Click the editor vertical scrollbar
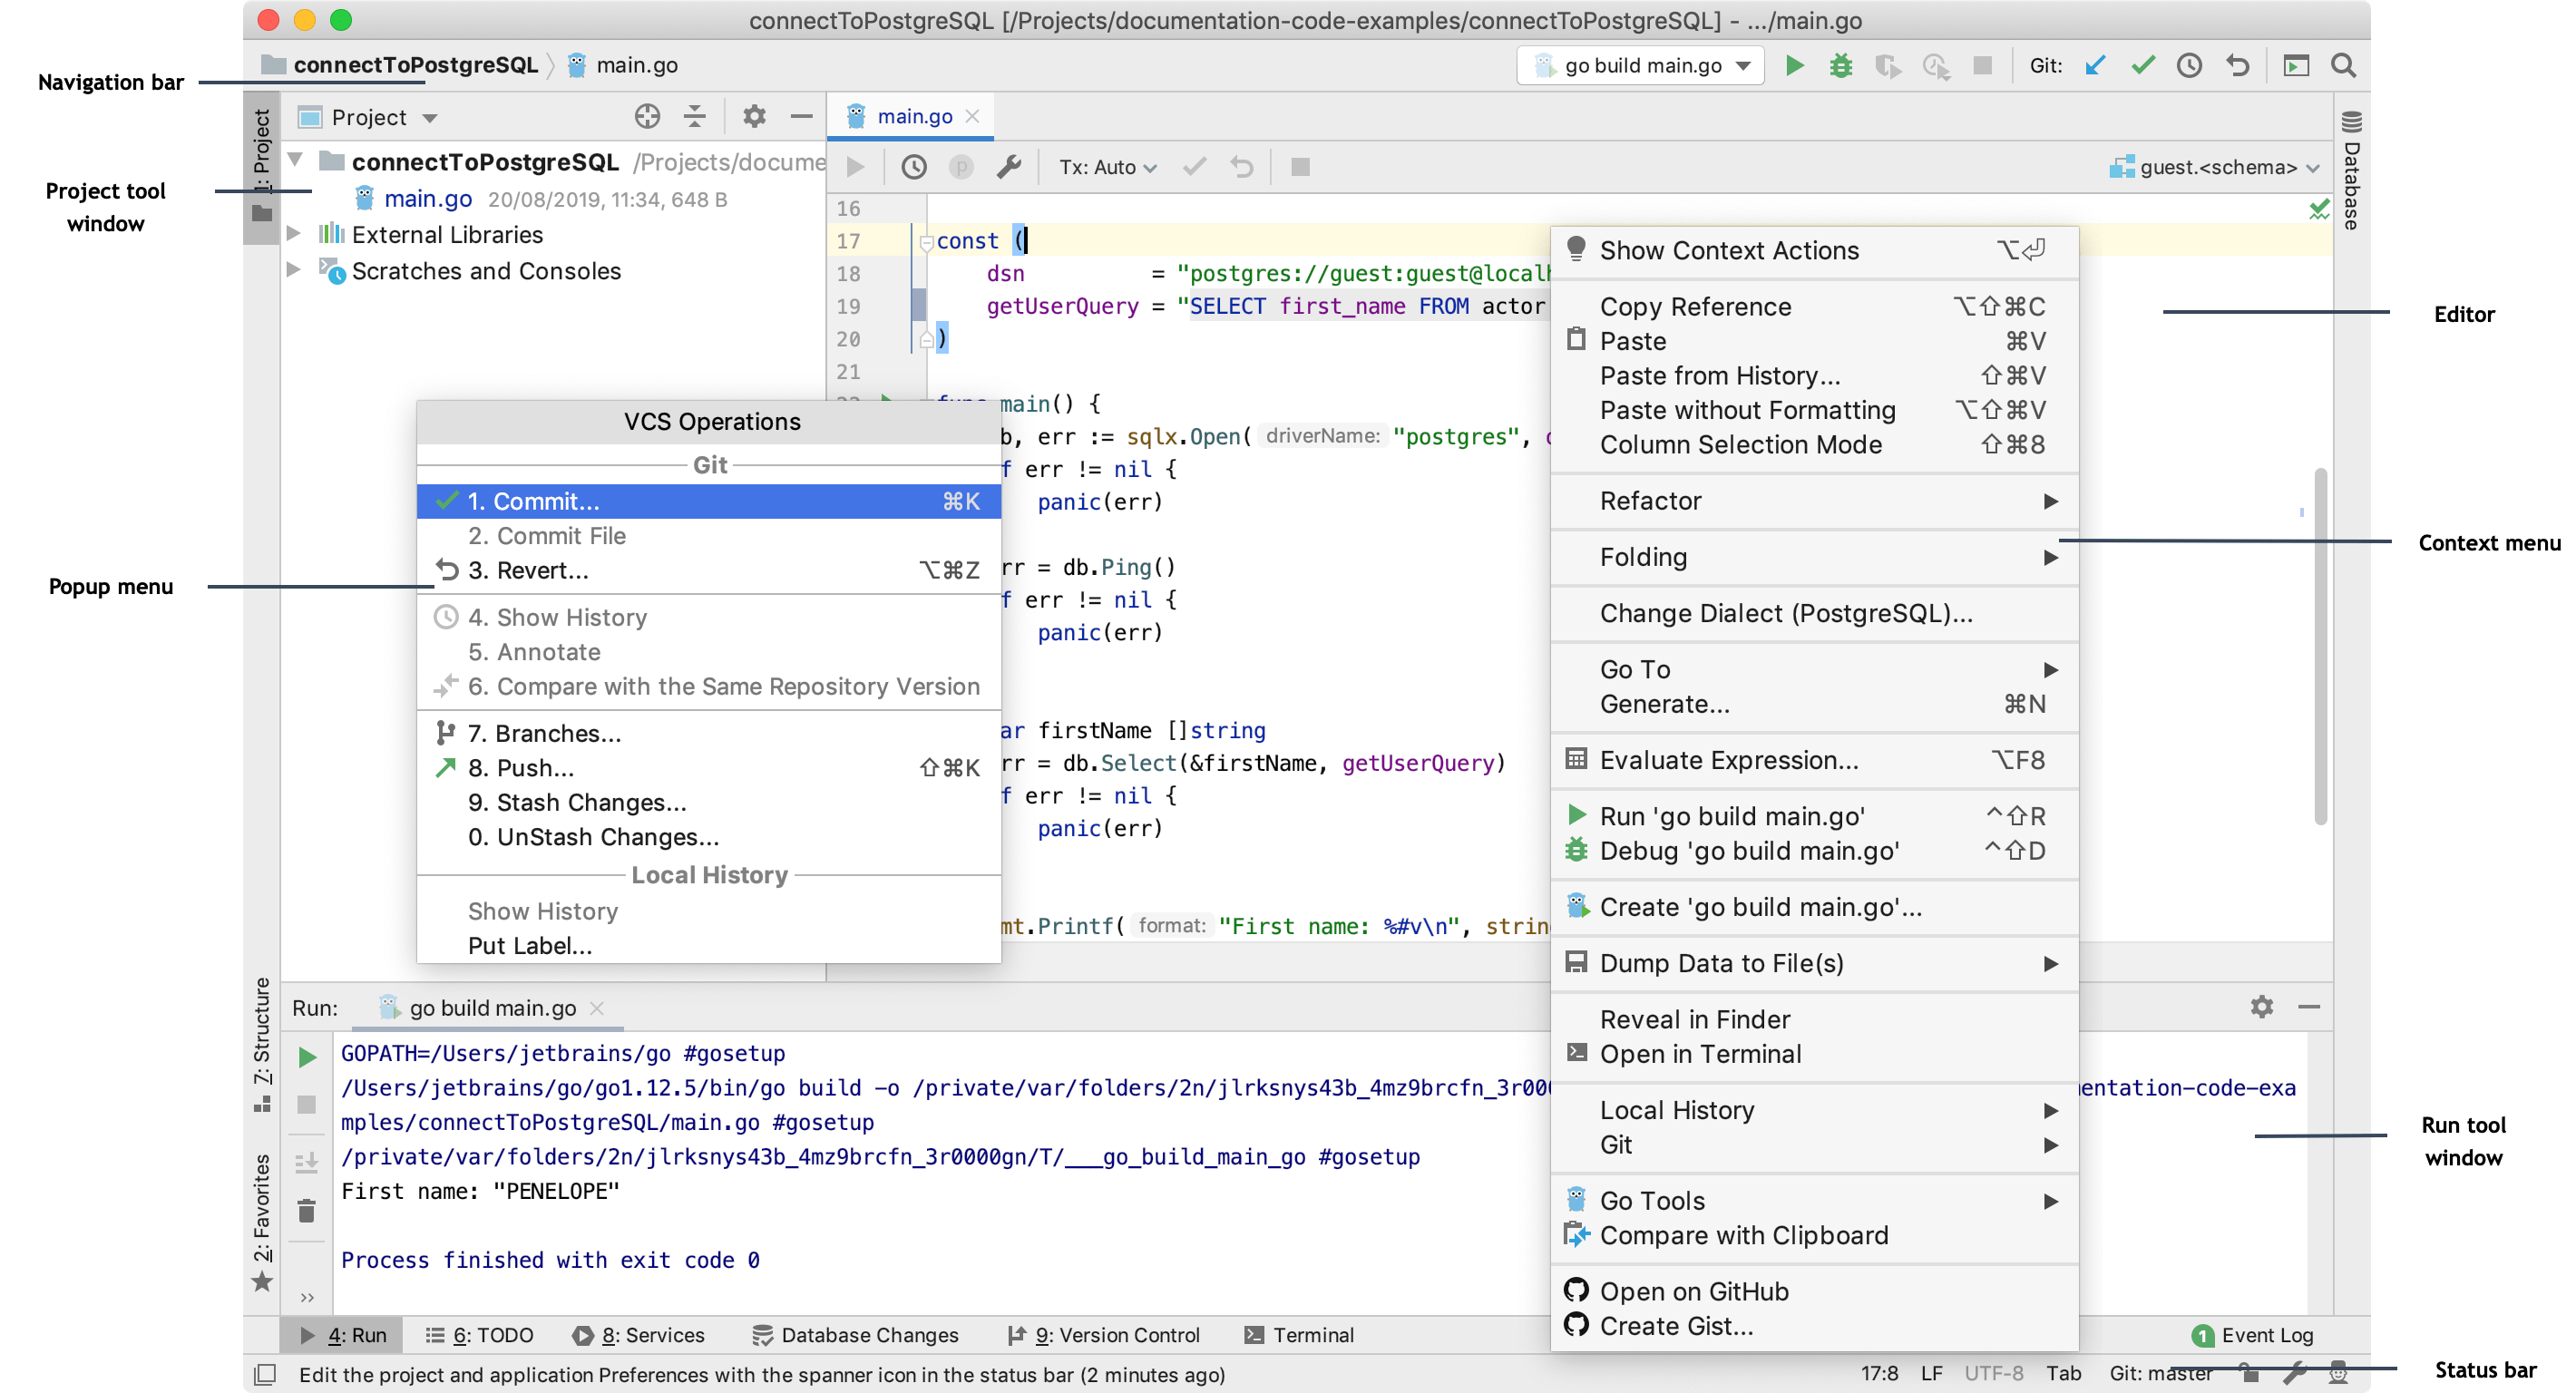Viewport: 2576px width, 1393px height. [2319, 646]
